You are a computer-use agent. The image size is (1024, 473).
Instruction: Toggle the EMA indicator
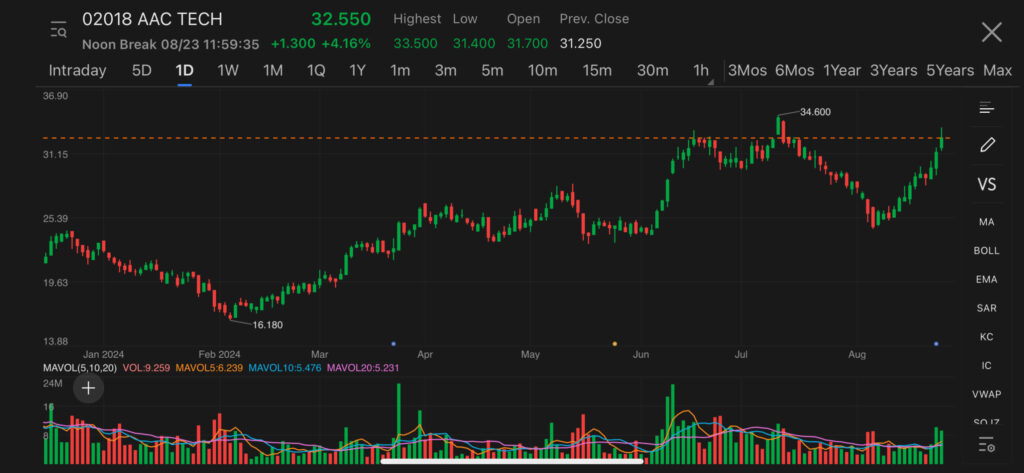click(x=987, y=280)
